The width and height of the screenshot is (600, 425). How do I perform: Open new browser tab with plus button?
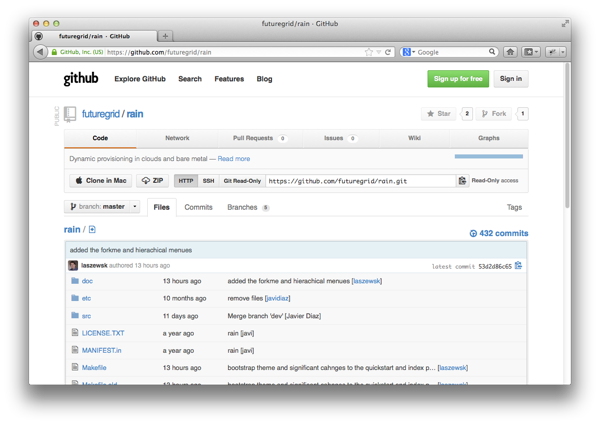tap(165, 36)
